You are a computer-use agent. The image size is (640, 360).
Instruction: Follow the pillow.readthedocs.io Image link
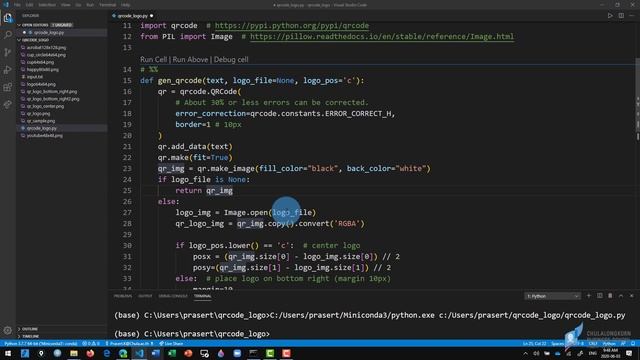click(382, 37)
